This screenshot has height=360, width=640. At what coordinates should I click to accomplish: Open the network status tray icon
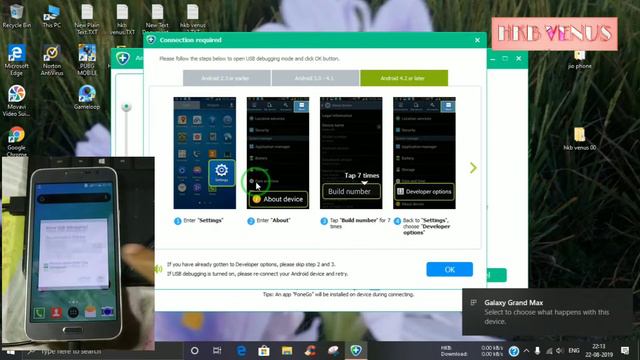[x=549, y=351]
